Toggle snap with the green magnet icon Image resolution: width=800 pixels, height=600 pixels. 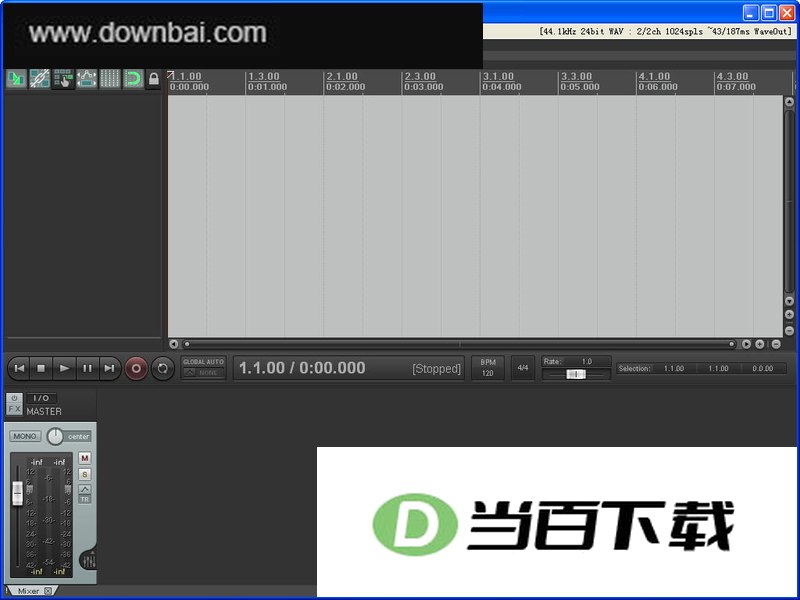pos(133,79)
